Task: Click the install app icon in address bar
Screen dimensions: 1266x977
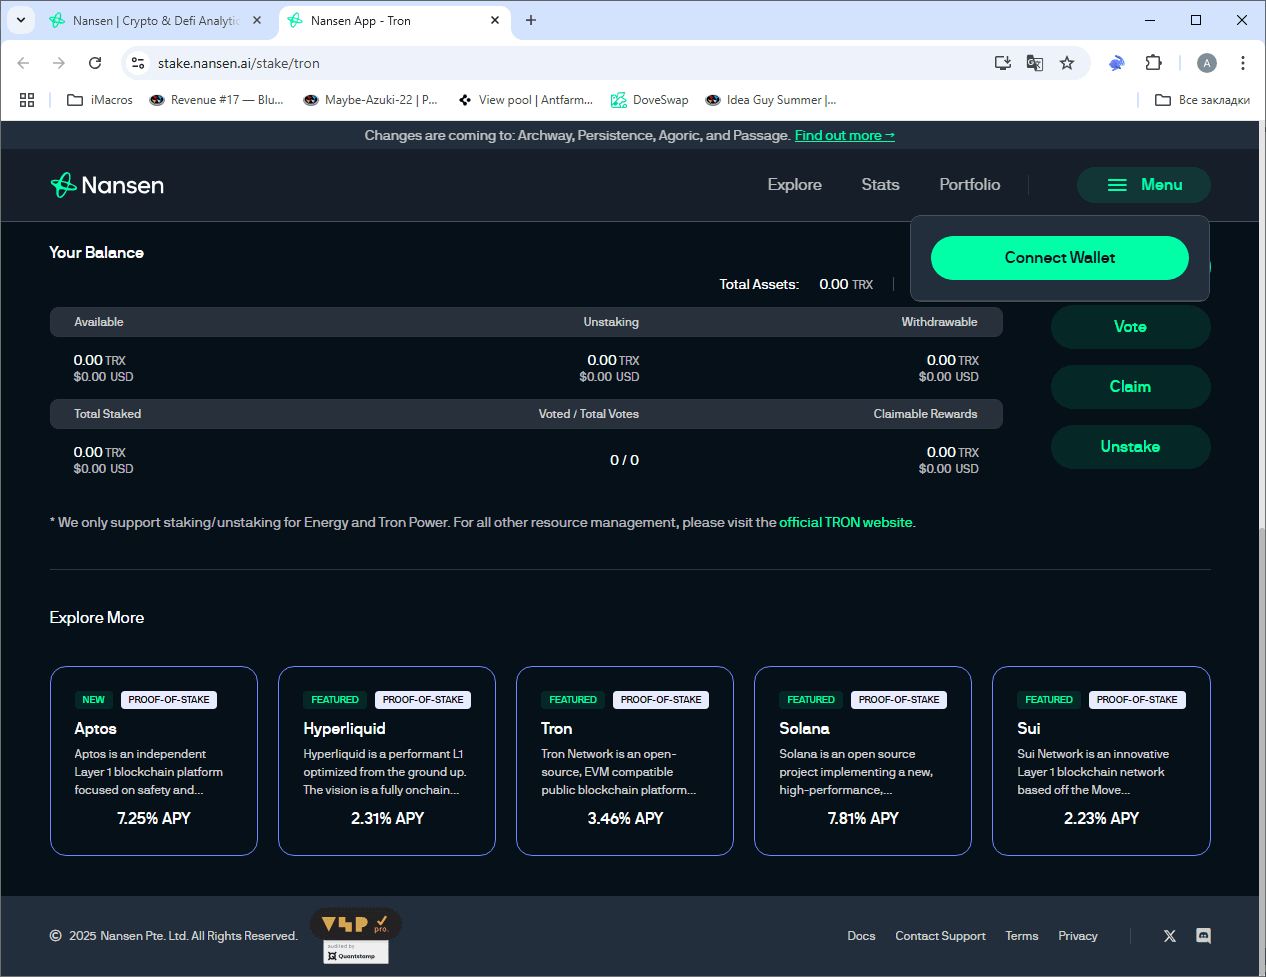Action: pos(1003,63)
